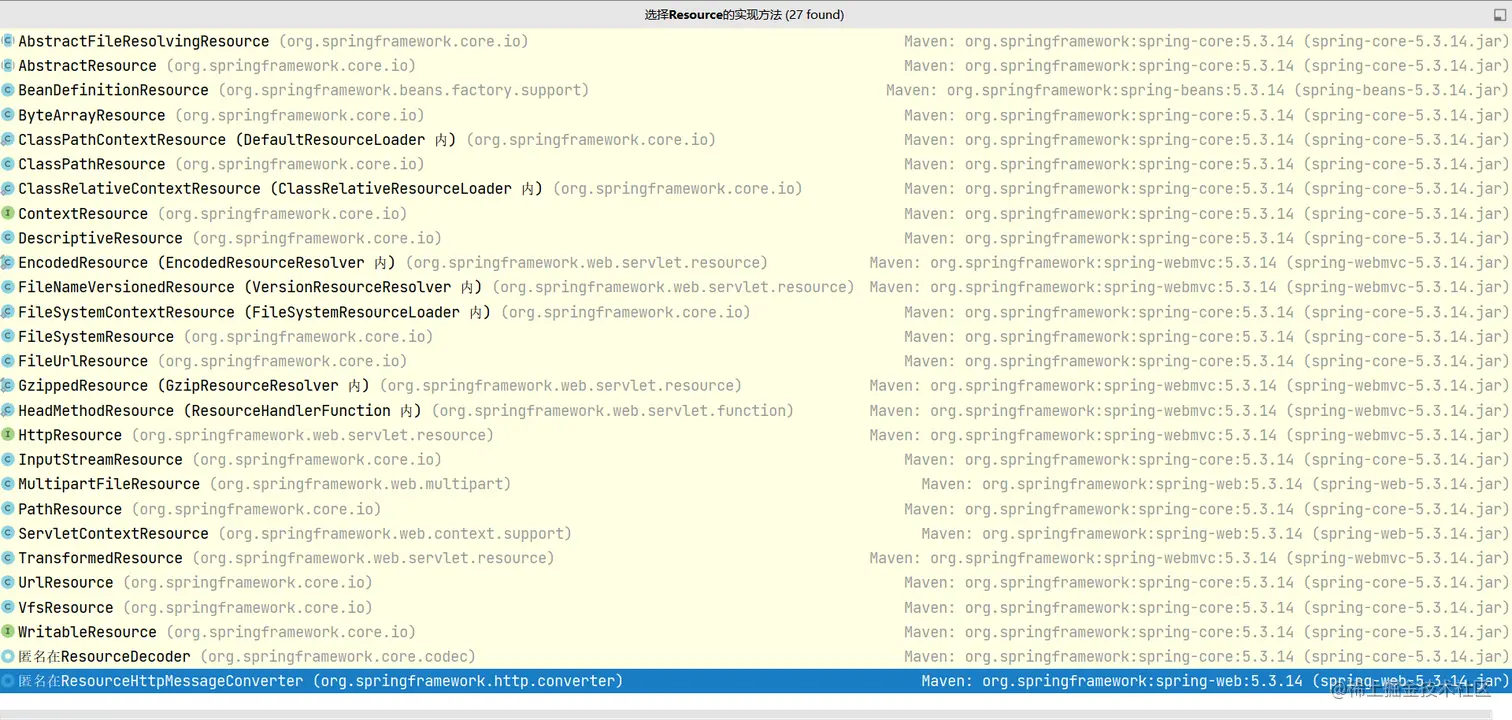Select anonymous class in ResourceDecoder row
Image resolution: width=1512 pixels, height=720 pixels.
tap(756, 657)
